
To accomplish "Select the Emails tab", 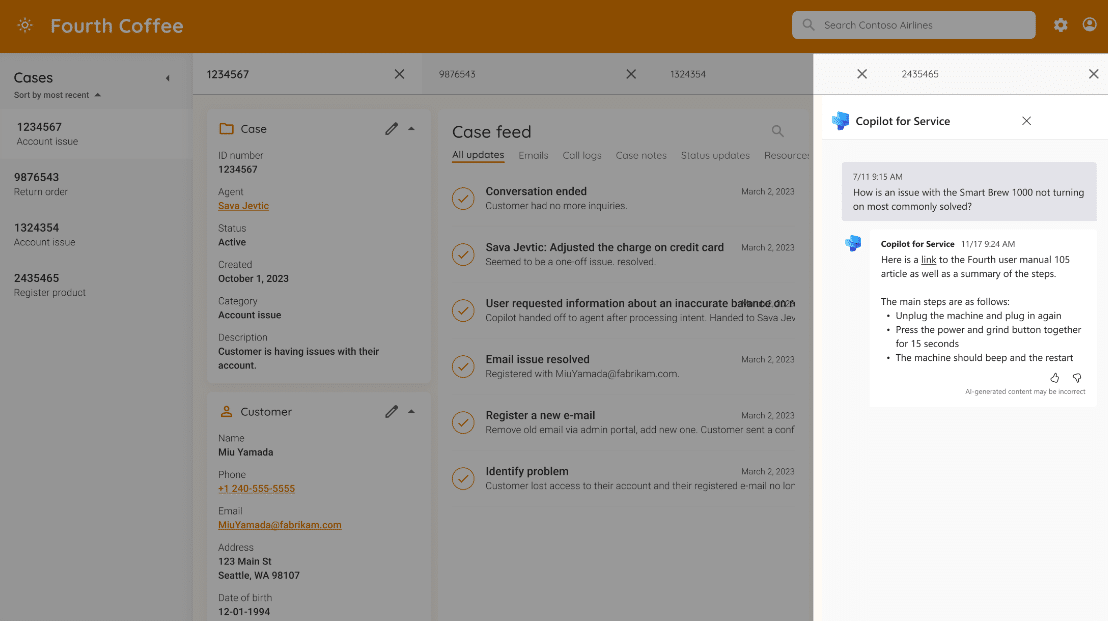I will click(x=534, y=155).
